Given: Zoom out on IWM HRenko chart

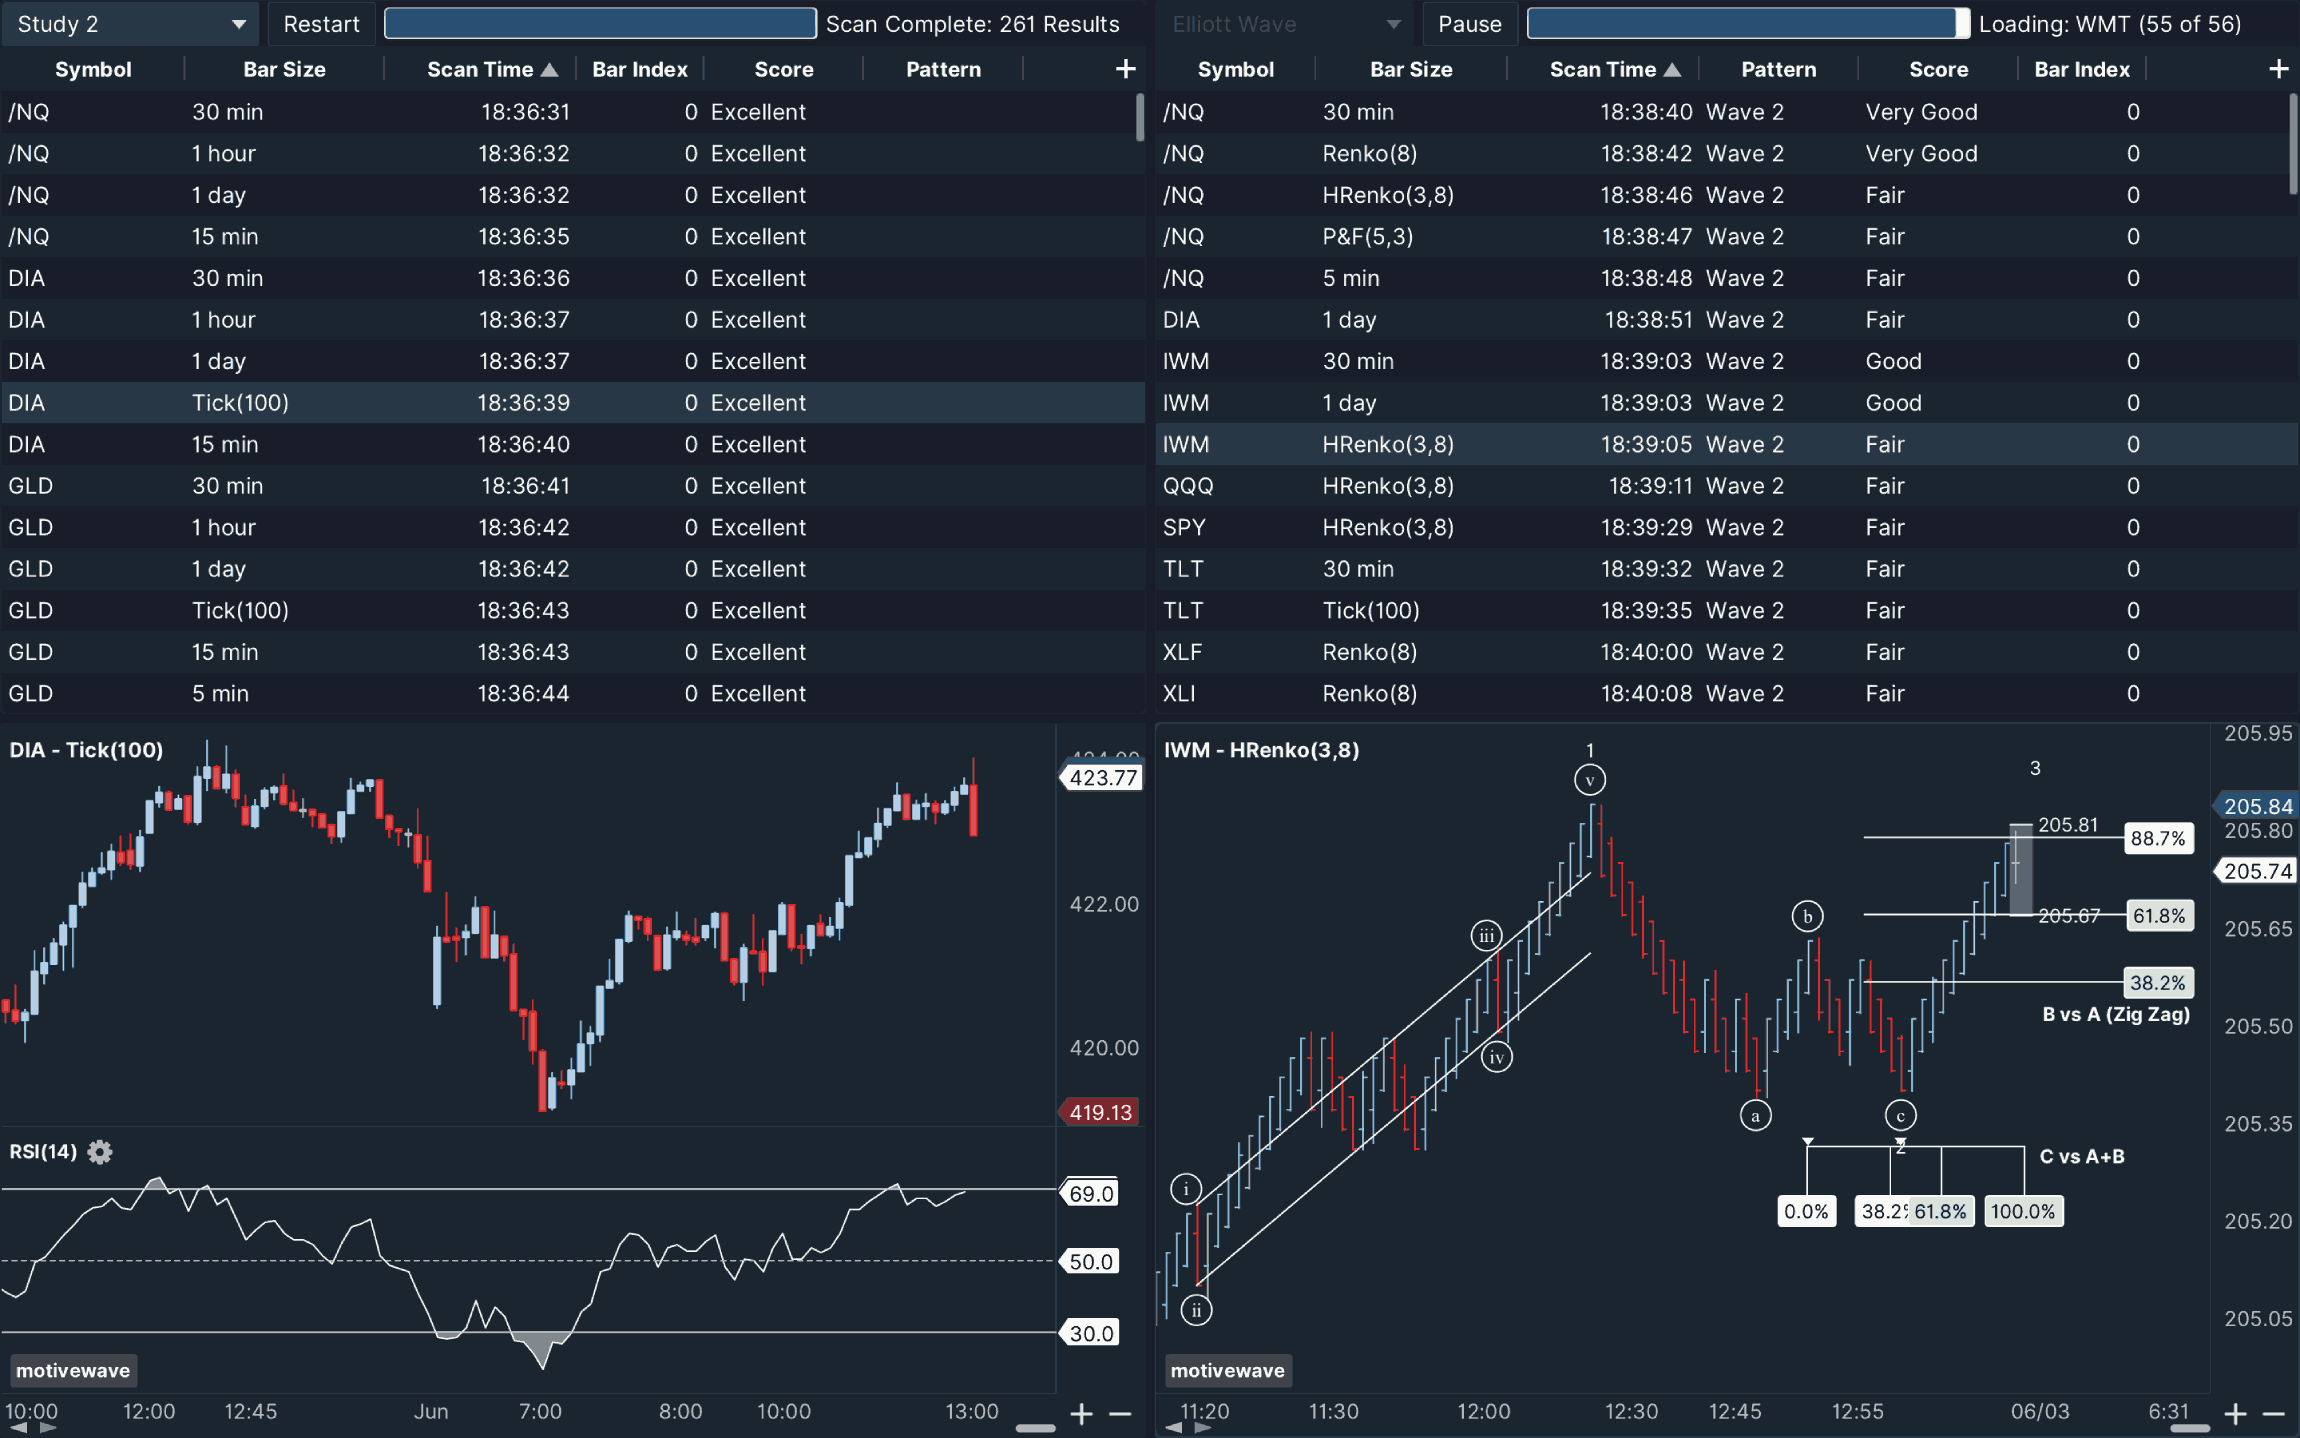Looking at the screenshot, I should [2274, 1414].
